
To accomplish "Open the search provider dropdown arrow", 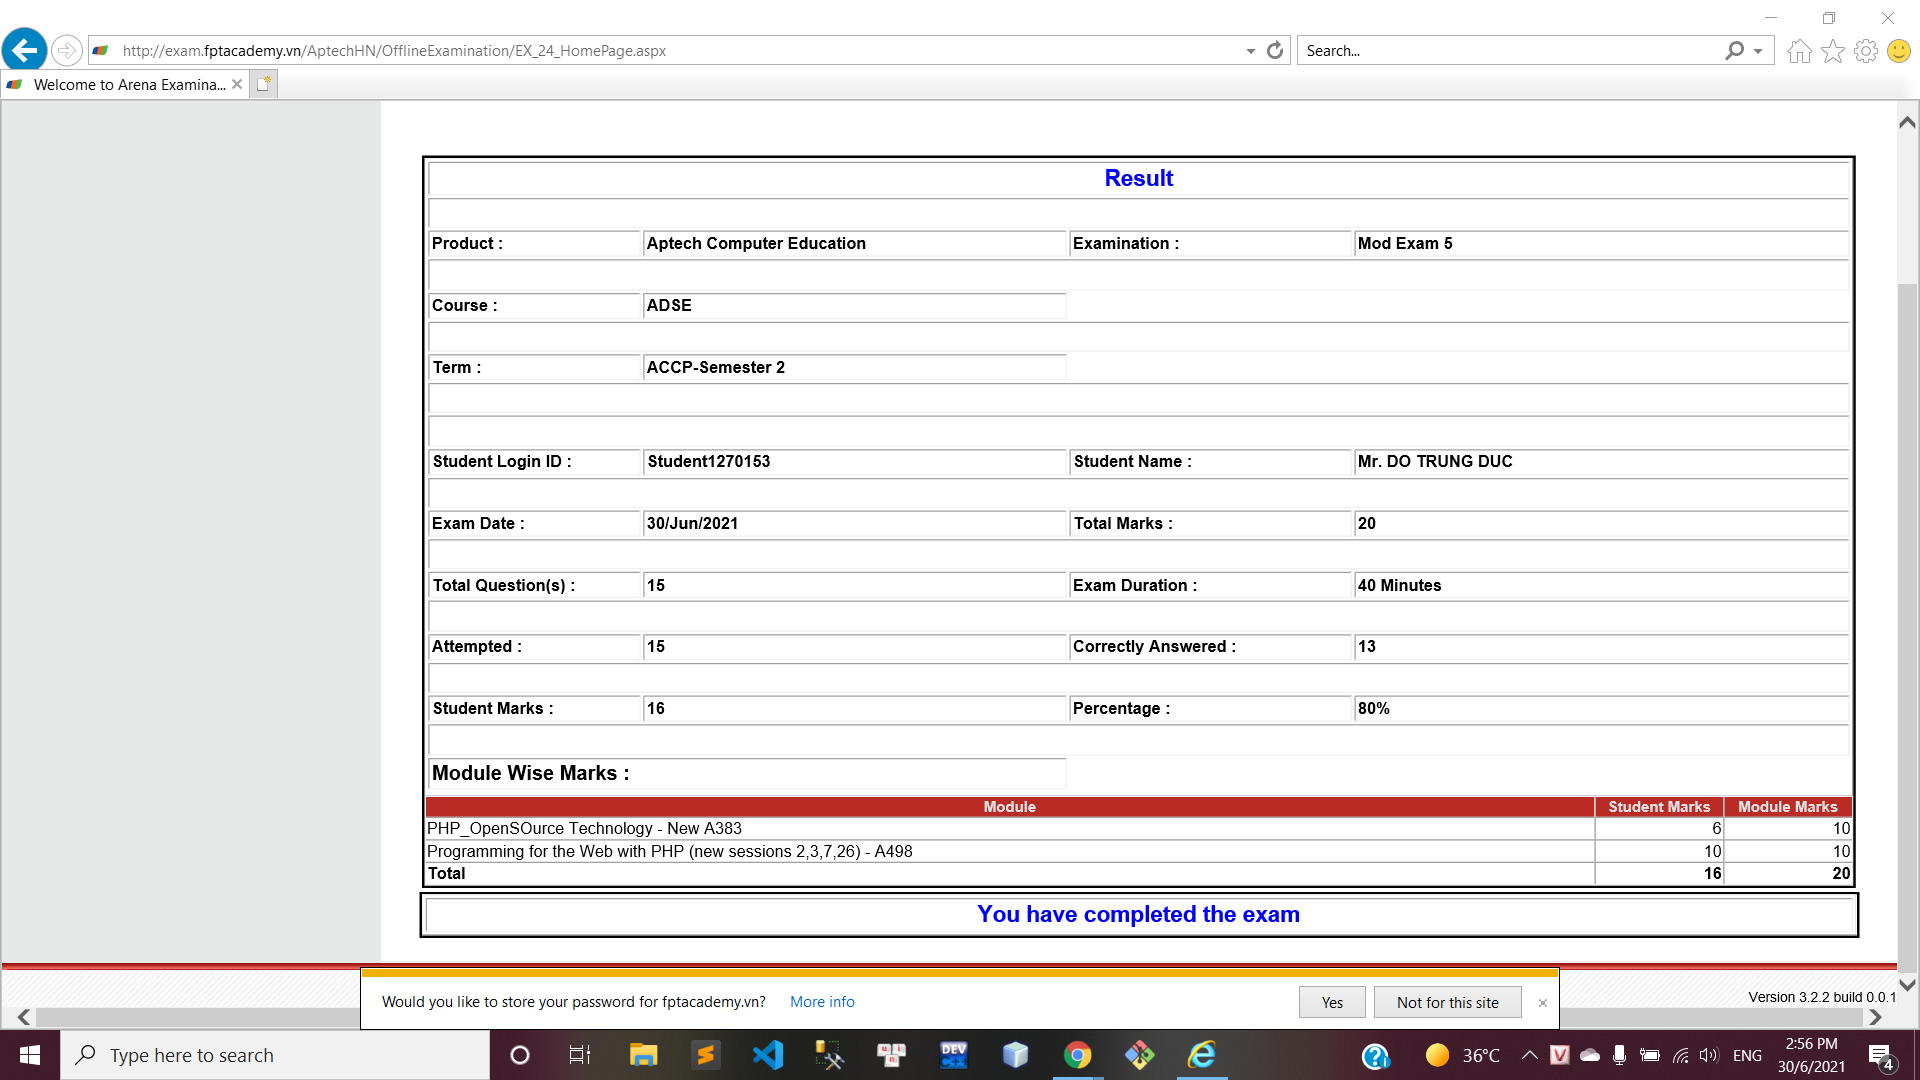I will 1758,51.
